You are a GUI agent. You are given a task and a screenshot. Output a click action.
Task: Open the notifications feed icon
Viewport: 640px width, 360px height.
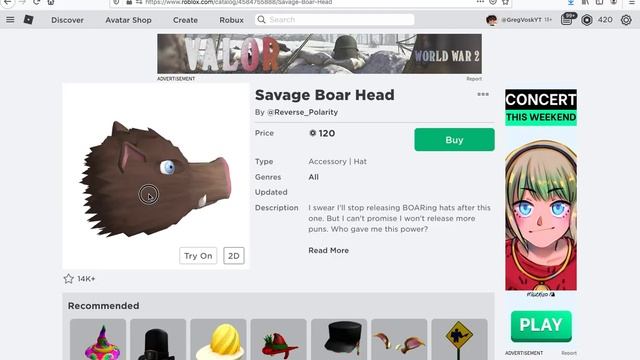567,20
